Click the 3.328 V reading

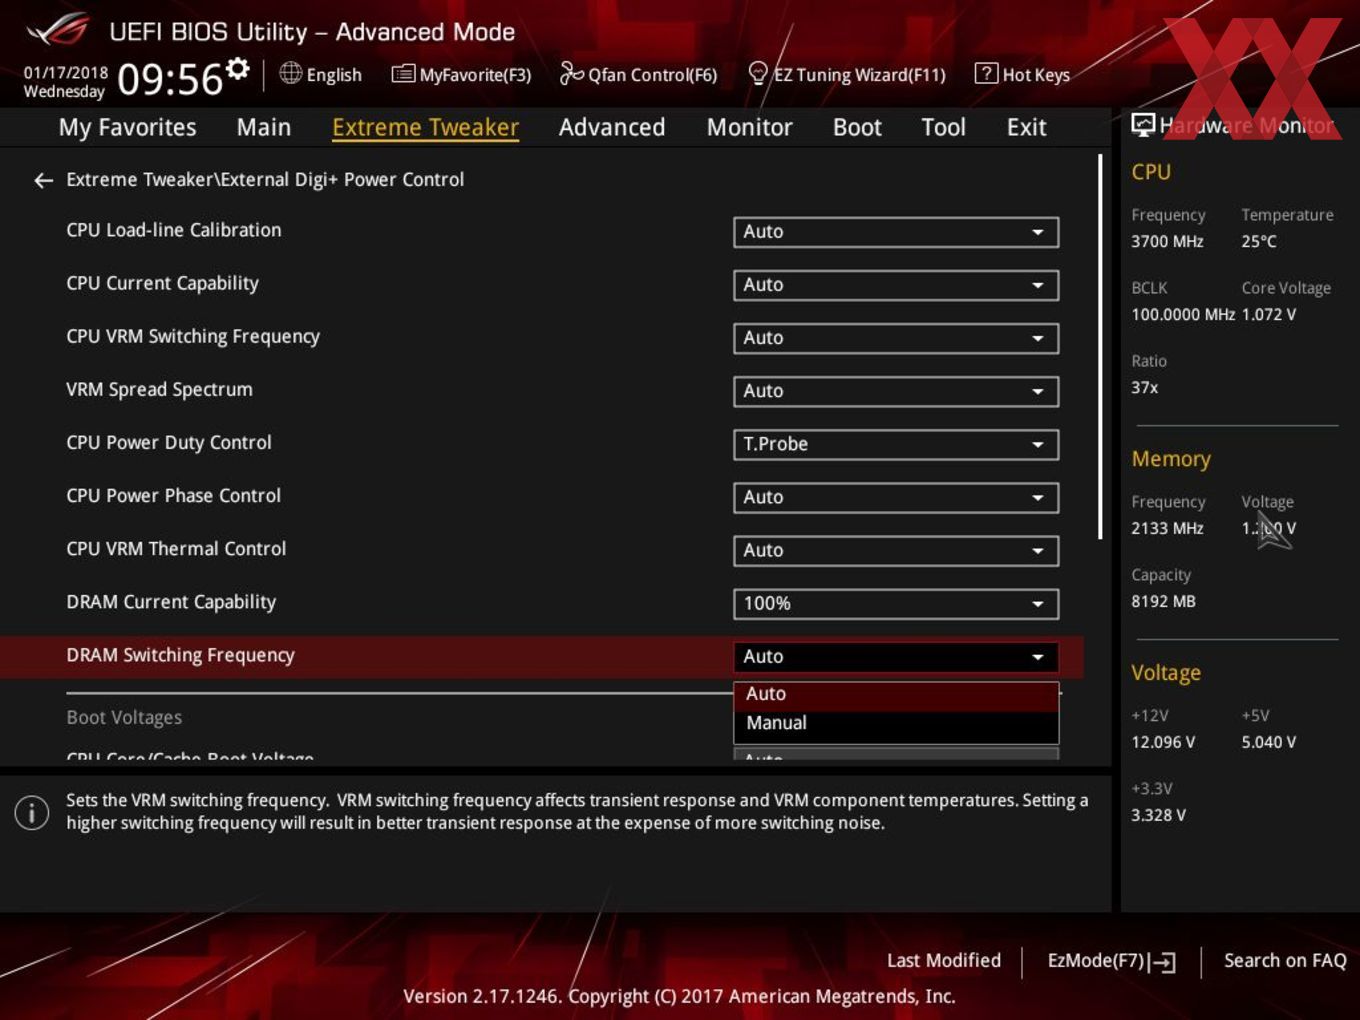[1158, 815]
